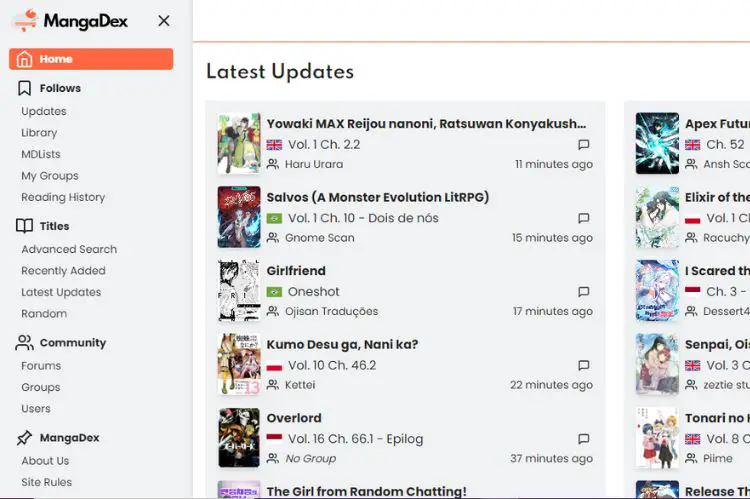Open Follows Updates page
750x499 pixels.
click(x=44, y=111)
